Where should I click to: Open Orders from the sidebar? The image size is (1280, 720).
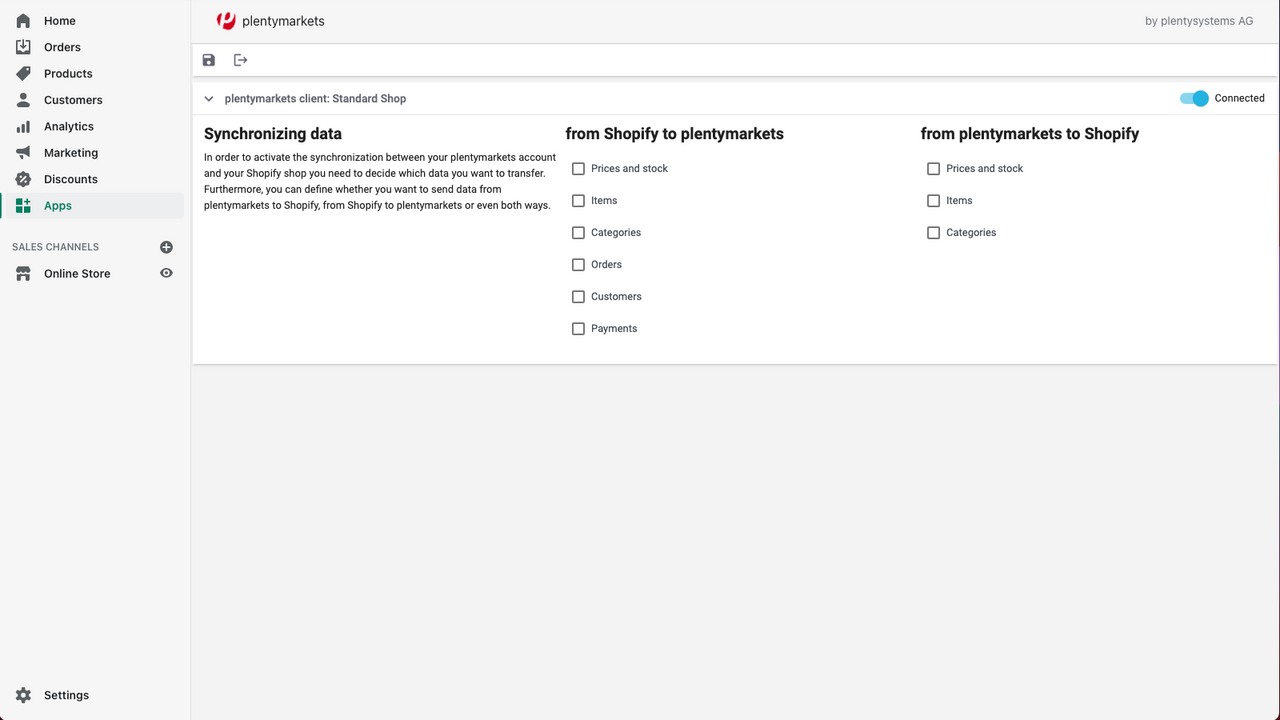click(62, 47)
